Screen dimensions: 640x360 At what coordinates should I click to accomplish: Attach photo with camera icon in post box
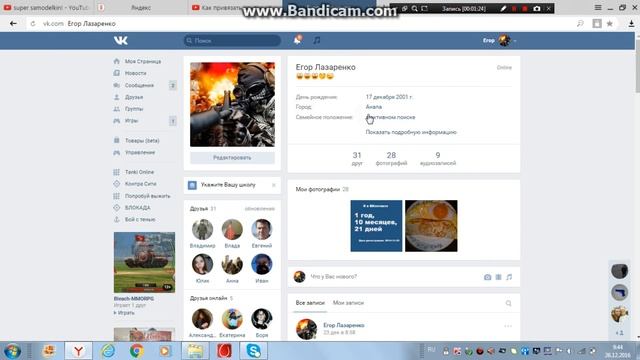click(487, 277)
